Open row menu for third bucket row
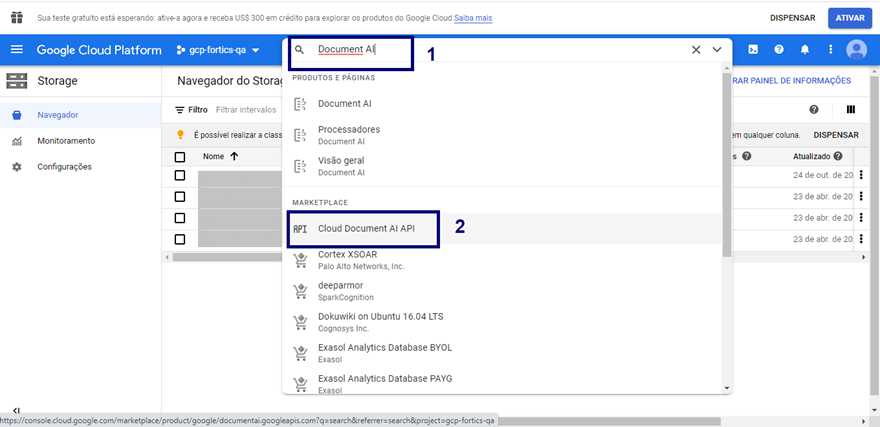 pyautogui.click(x=861, y=218)
